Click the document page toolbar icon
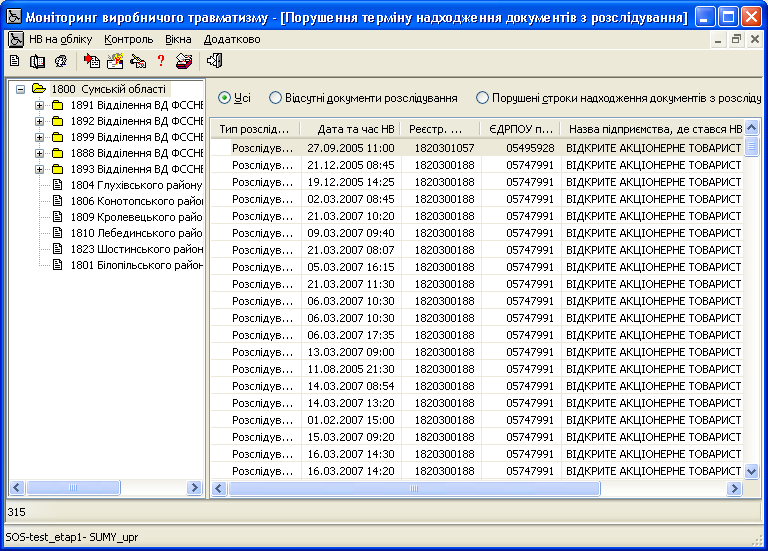Image resolution: width=768 pixels, height=551 pixels. click(15, 61)
